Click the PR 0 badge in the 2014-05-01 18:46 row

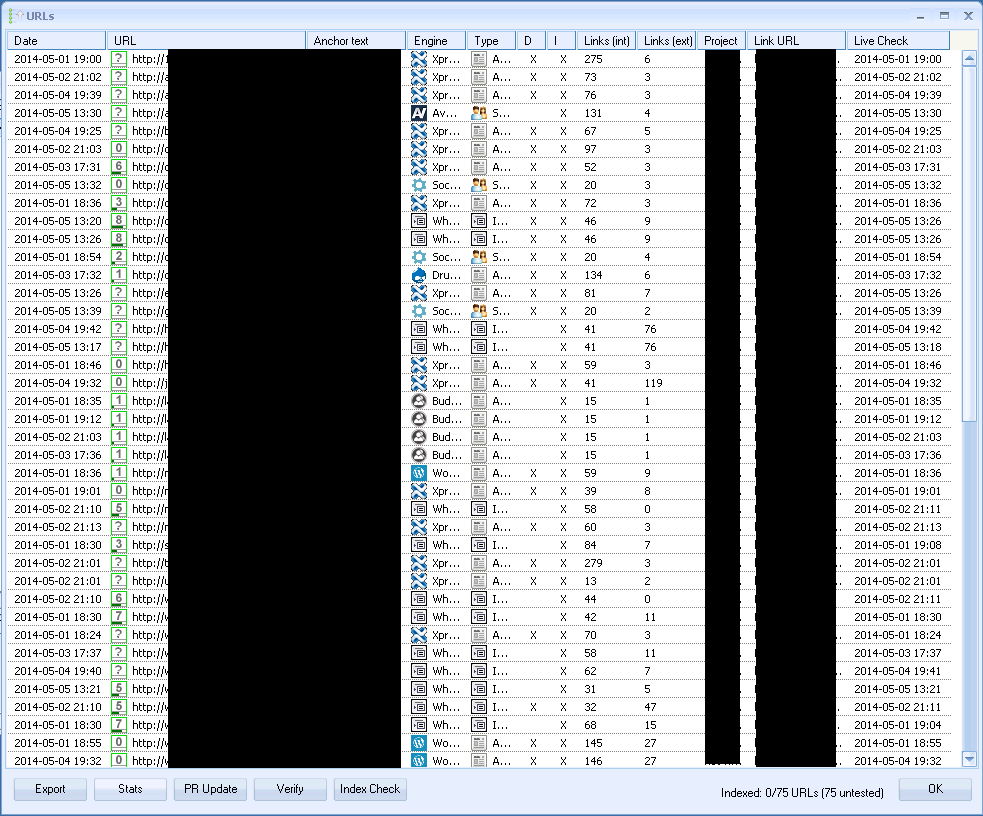click(118, 365)
